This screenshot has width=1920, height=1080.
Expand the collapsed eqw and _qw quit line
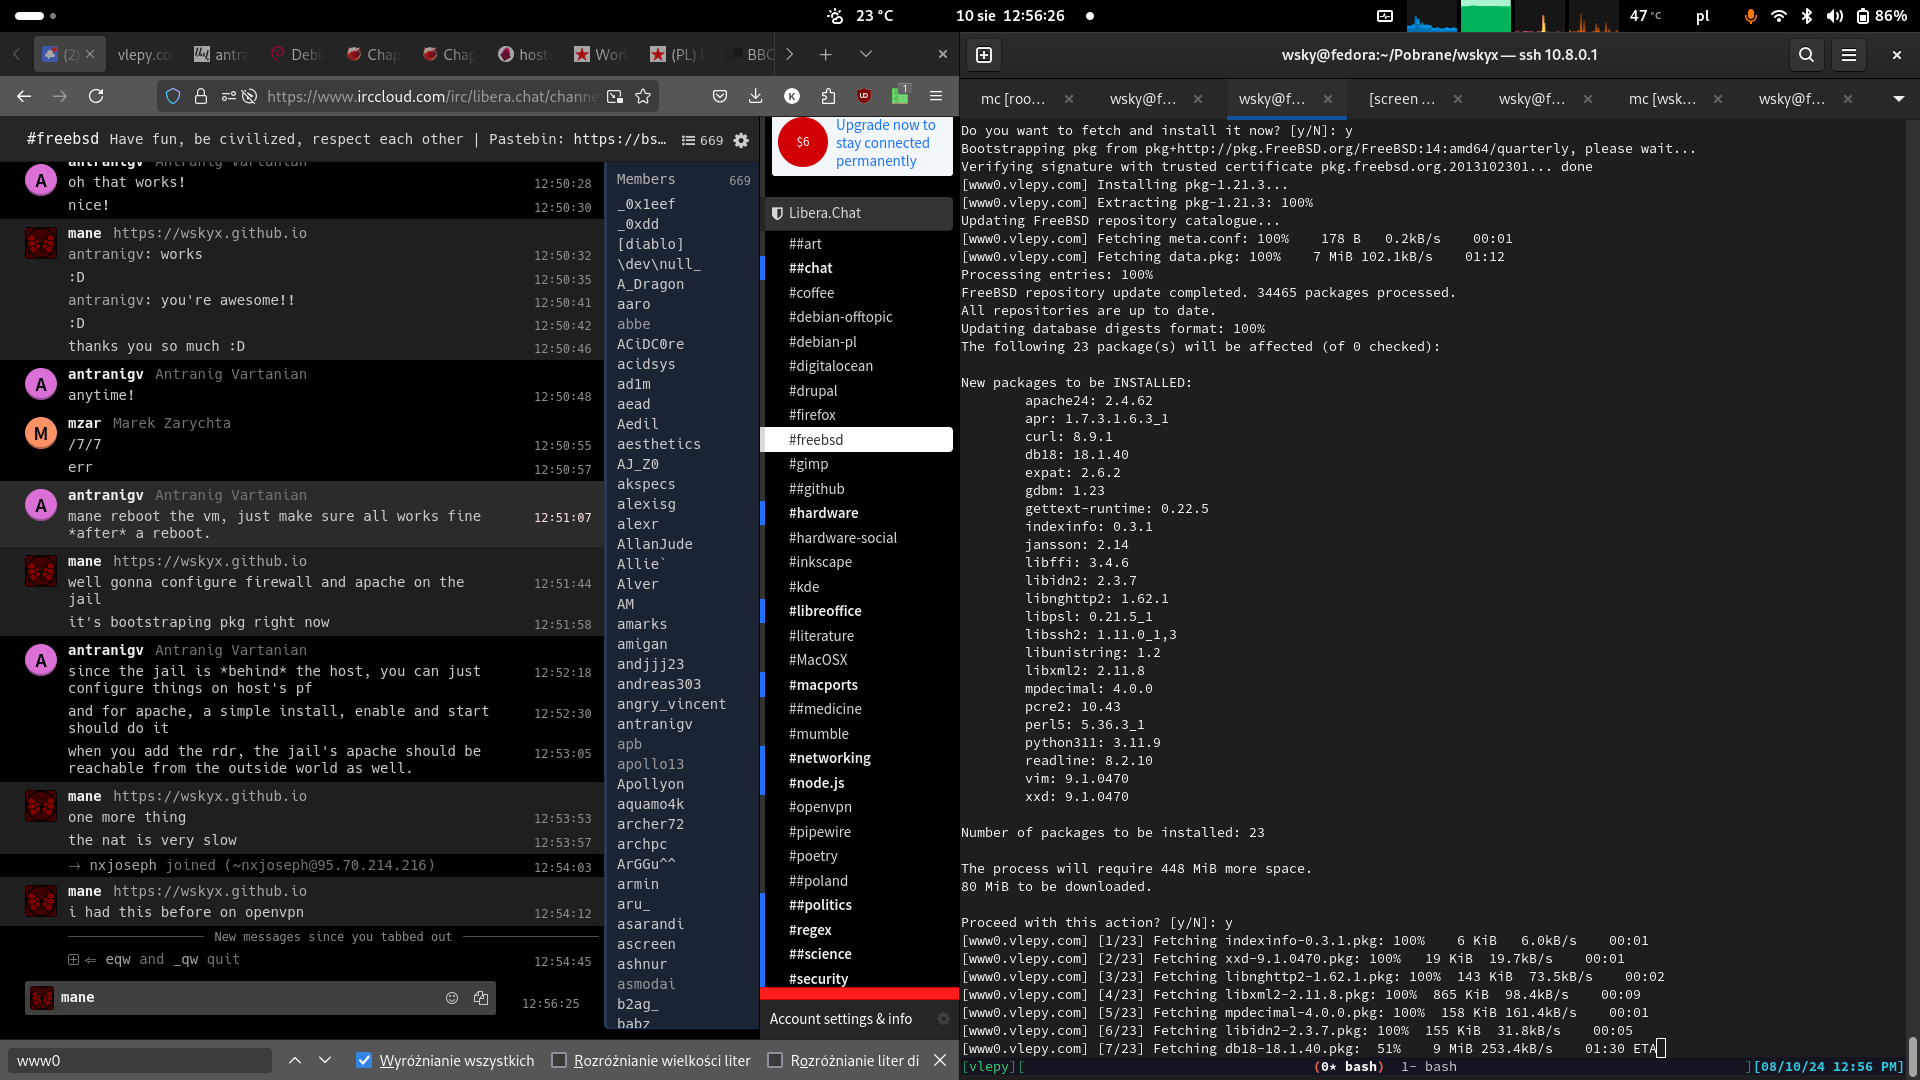pyautogui.click(x=73, y=960)
